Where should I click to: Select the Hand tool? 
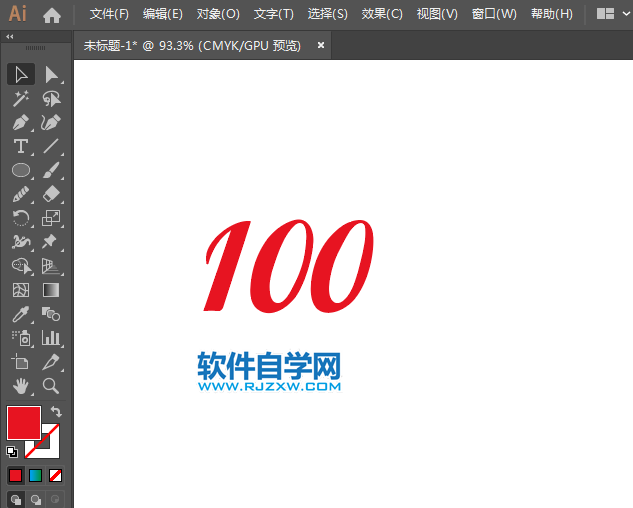[21, 386]
